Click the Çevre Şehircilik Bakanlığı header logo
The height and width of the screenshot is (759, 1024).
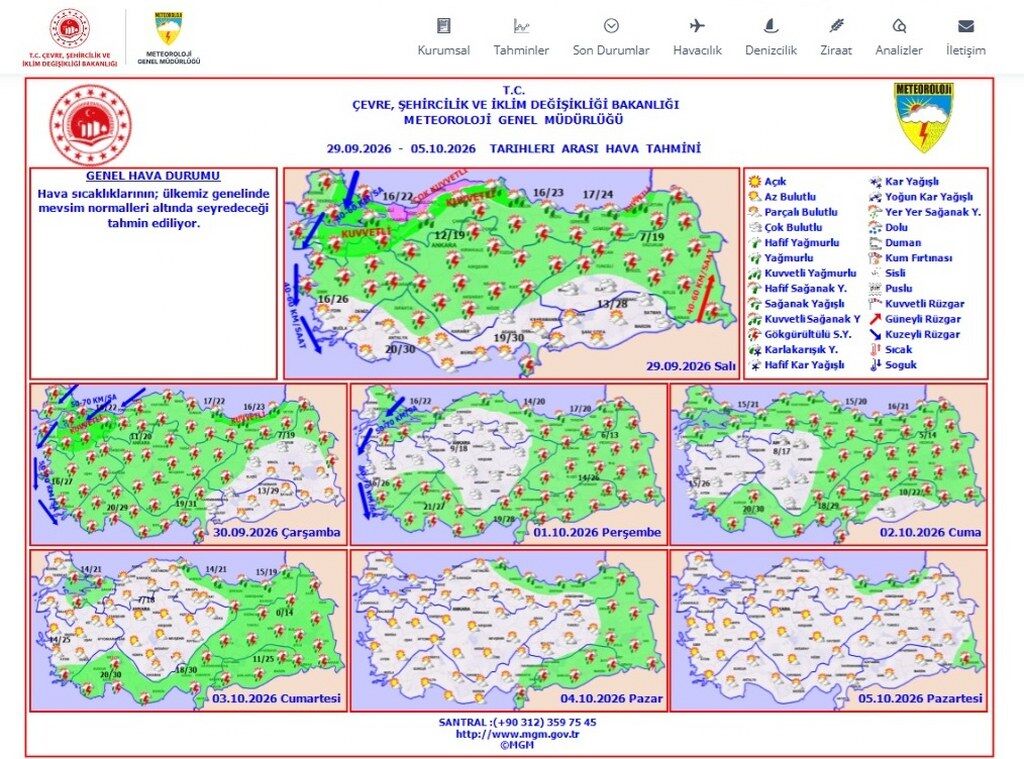pos(69,38)
